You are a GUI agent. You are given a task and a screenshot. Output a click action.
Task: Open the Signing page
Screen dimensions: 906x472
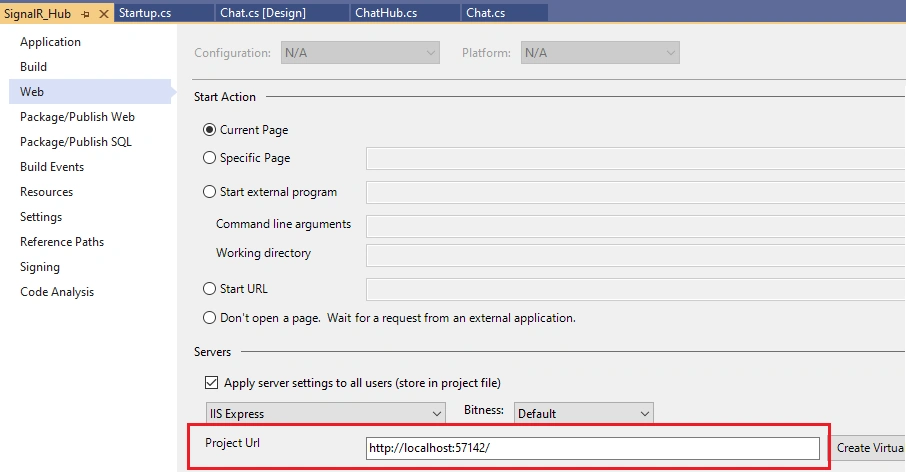coord(40,267)
